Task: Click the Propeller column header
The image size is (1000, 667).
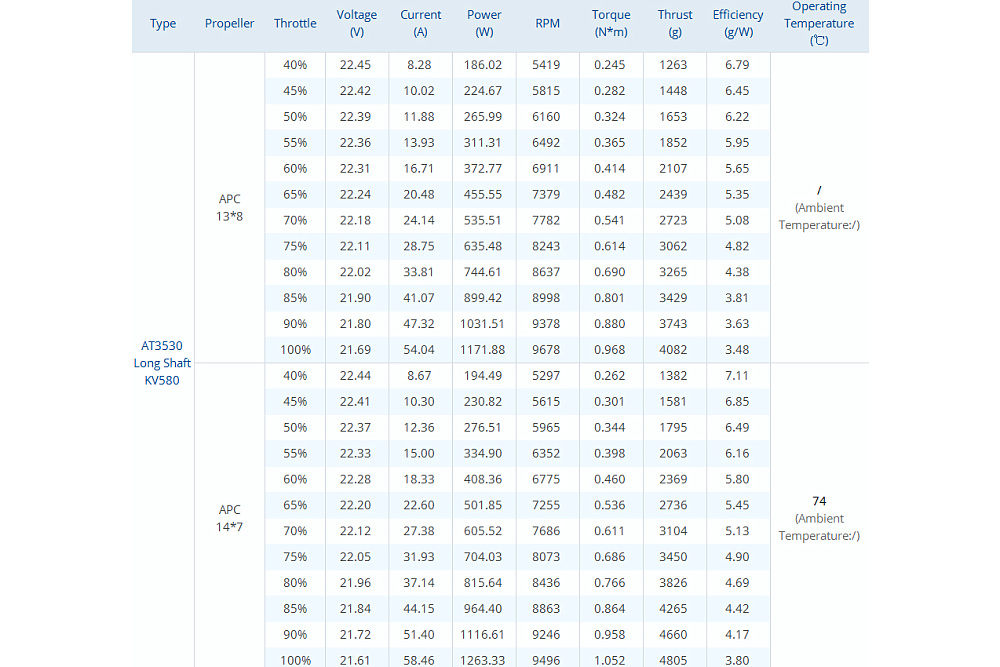Action: click(x=230, y=24)
